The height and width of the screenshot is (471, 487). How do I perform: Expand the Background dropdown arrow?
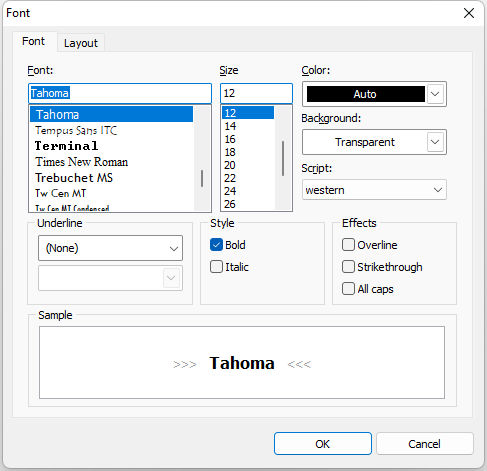coord(435,142)
